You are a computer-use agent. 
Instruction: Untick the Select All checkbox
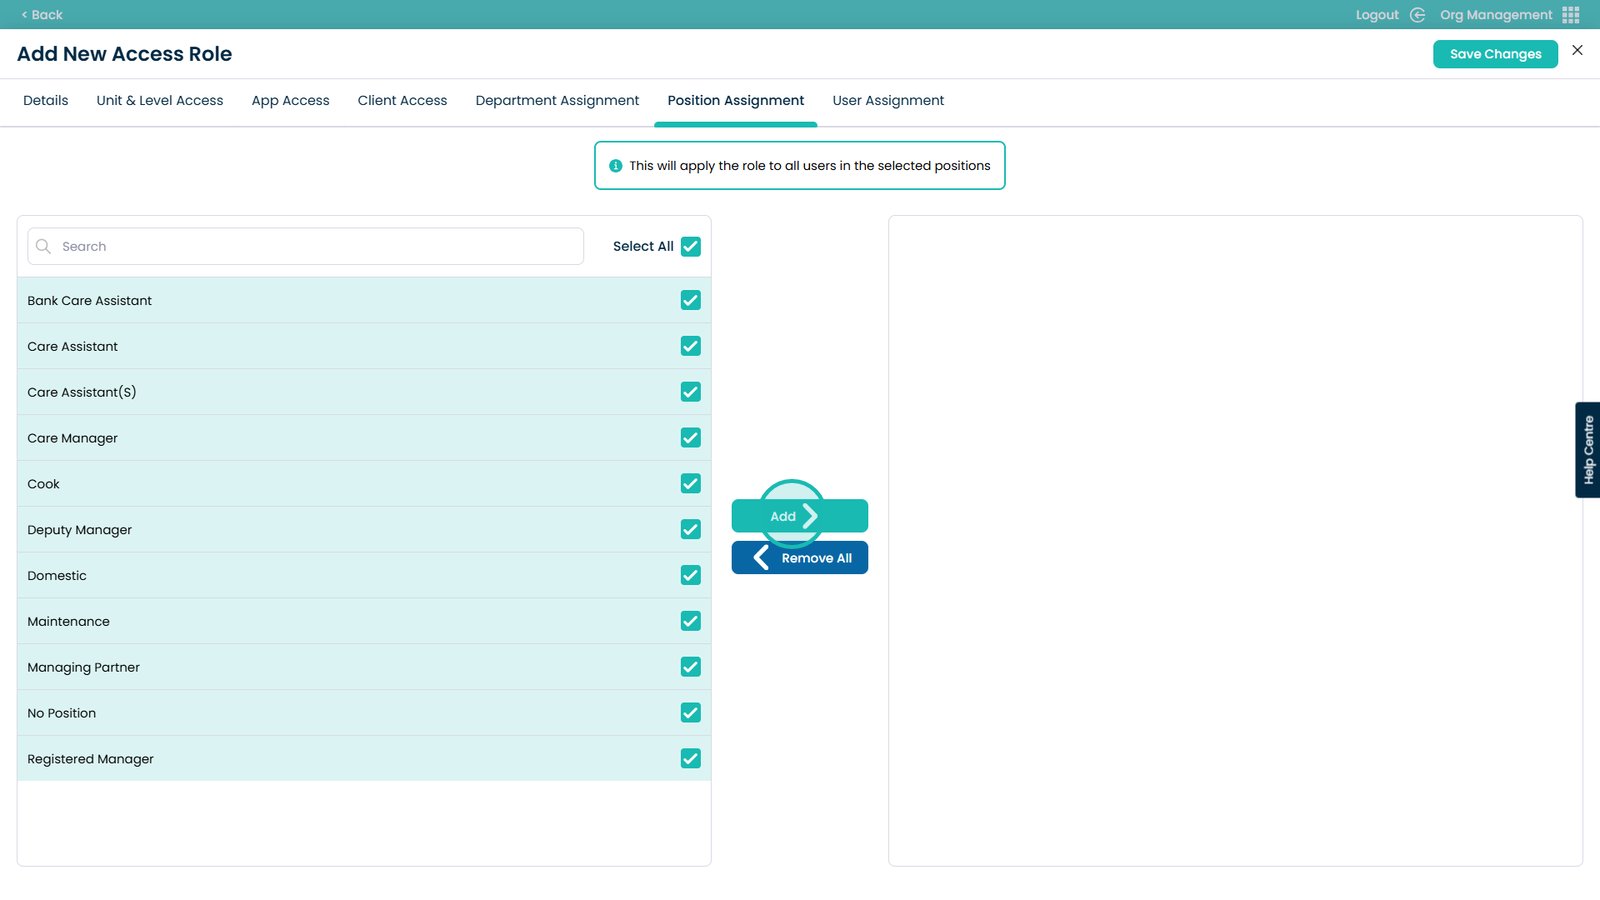point(690,246)
